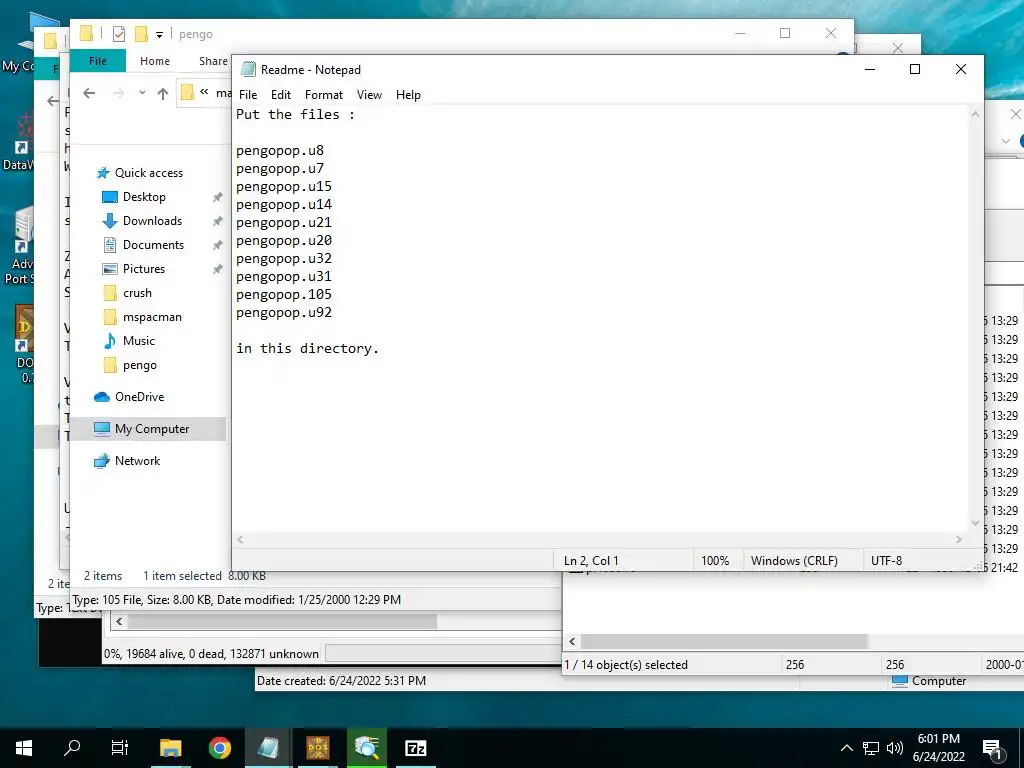Click the Notepad vertical scrollbar up arrow
This screenshot has width=1024, height=768.
[x=975, y=114]
